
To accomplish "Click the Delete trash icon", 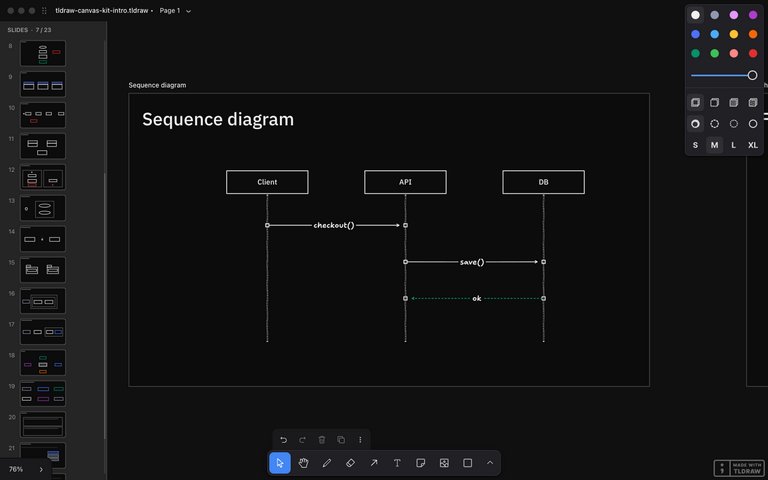I will click(x=322, y=440).
